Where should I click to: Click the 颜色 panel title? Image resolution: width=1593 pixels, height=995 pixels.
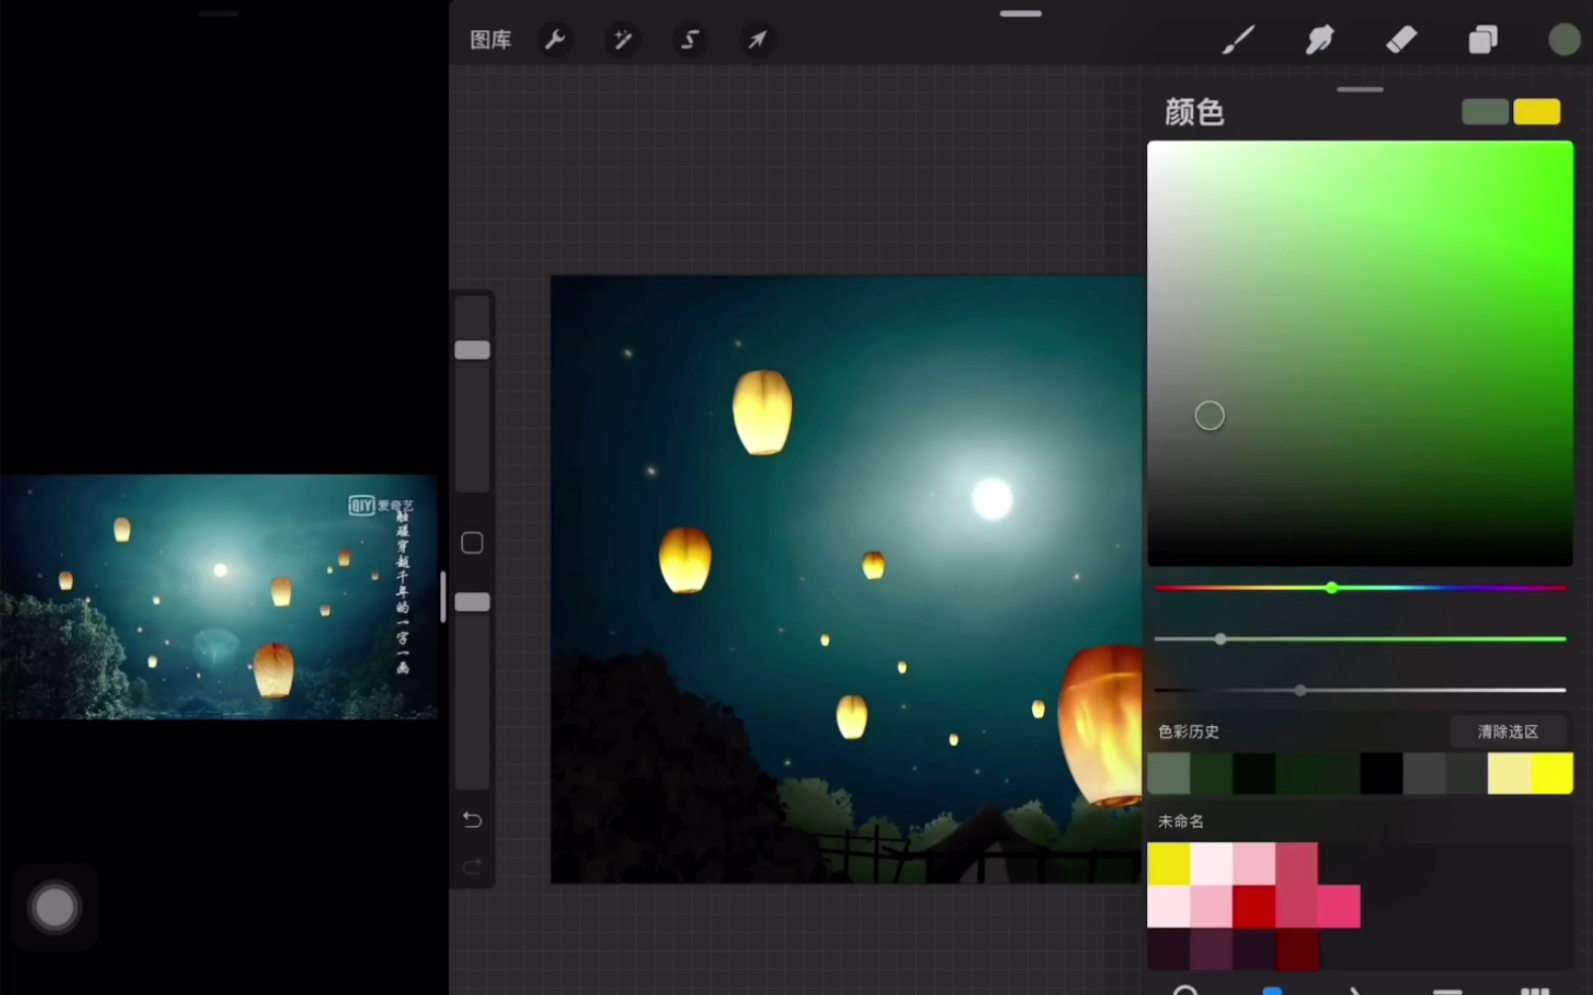click(x=1194, y=112)
